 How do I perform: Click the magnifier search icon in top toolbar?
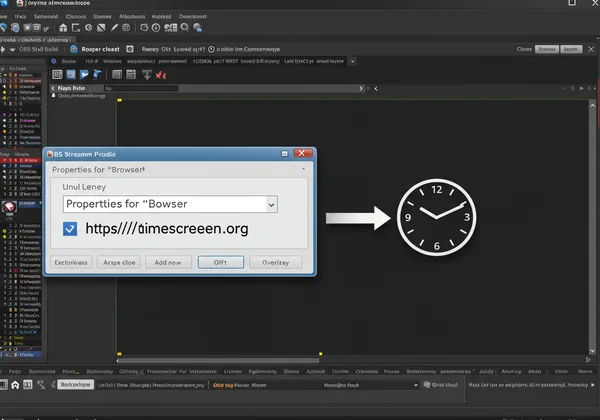click(x=185, y=28)
